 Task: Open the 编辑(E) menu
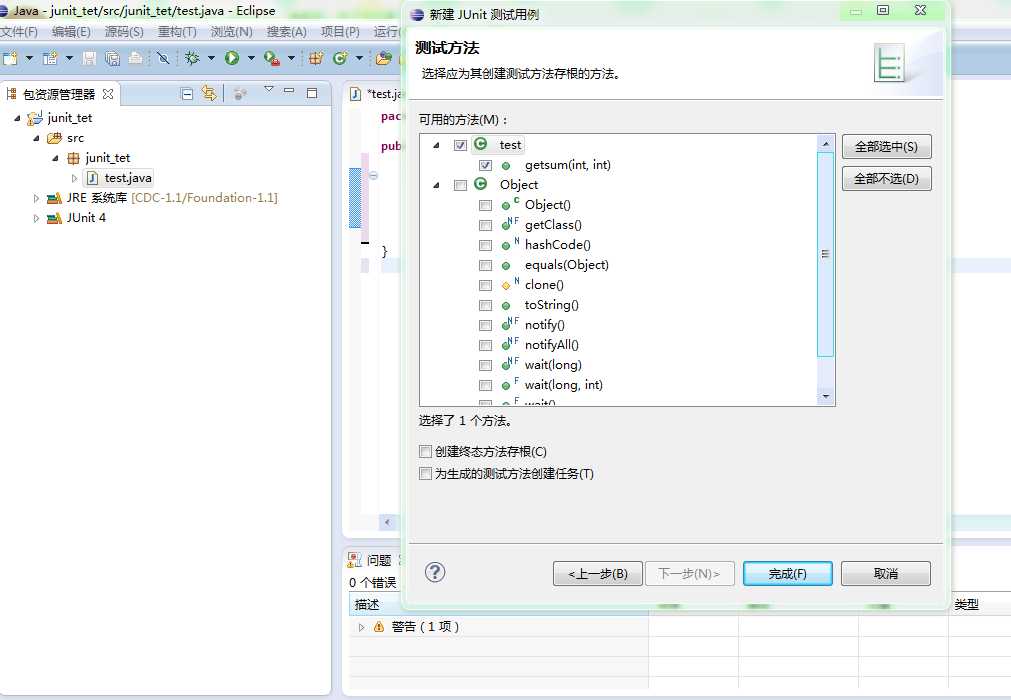71,32
